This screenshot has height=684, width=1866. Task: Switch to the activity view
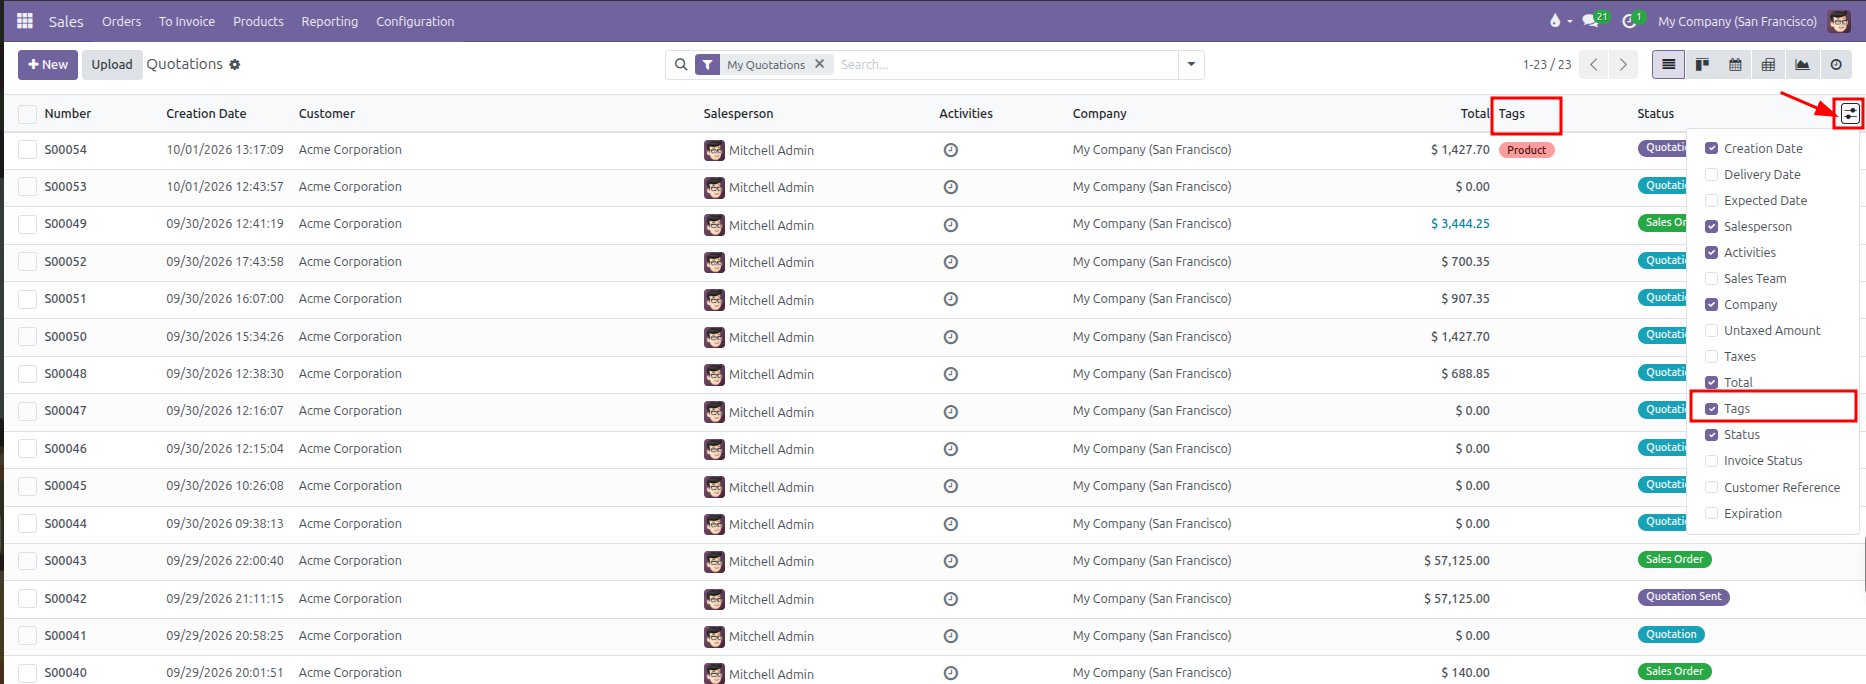(x=1836, y=65)
